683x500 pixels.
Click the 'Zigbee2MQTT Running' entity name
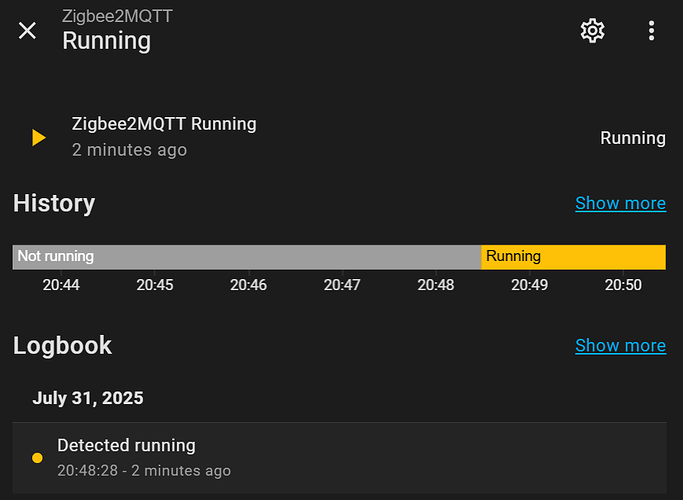pos(164,124)
